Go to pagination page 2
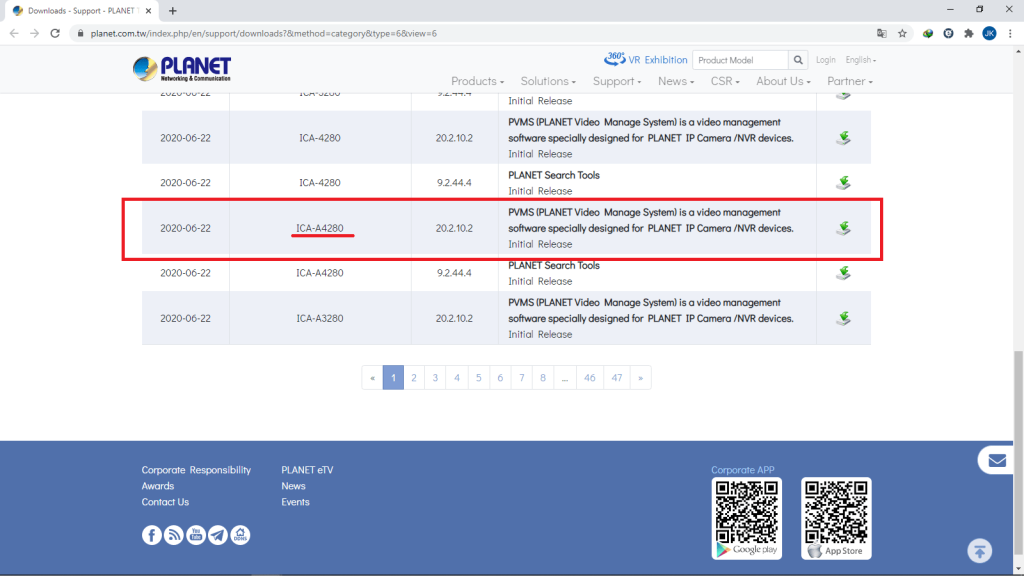Screen dimensions: 1024x577 point(414,378)
